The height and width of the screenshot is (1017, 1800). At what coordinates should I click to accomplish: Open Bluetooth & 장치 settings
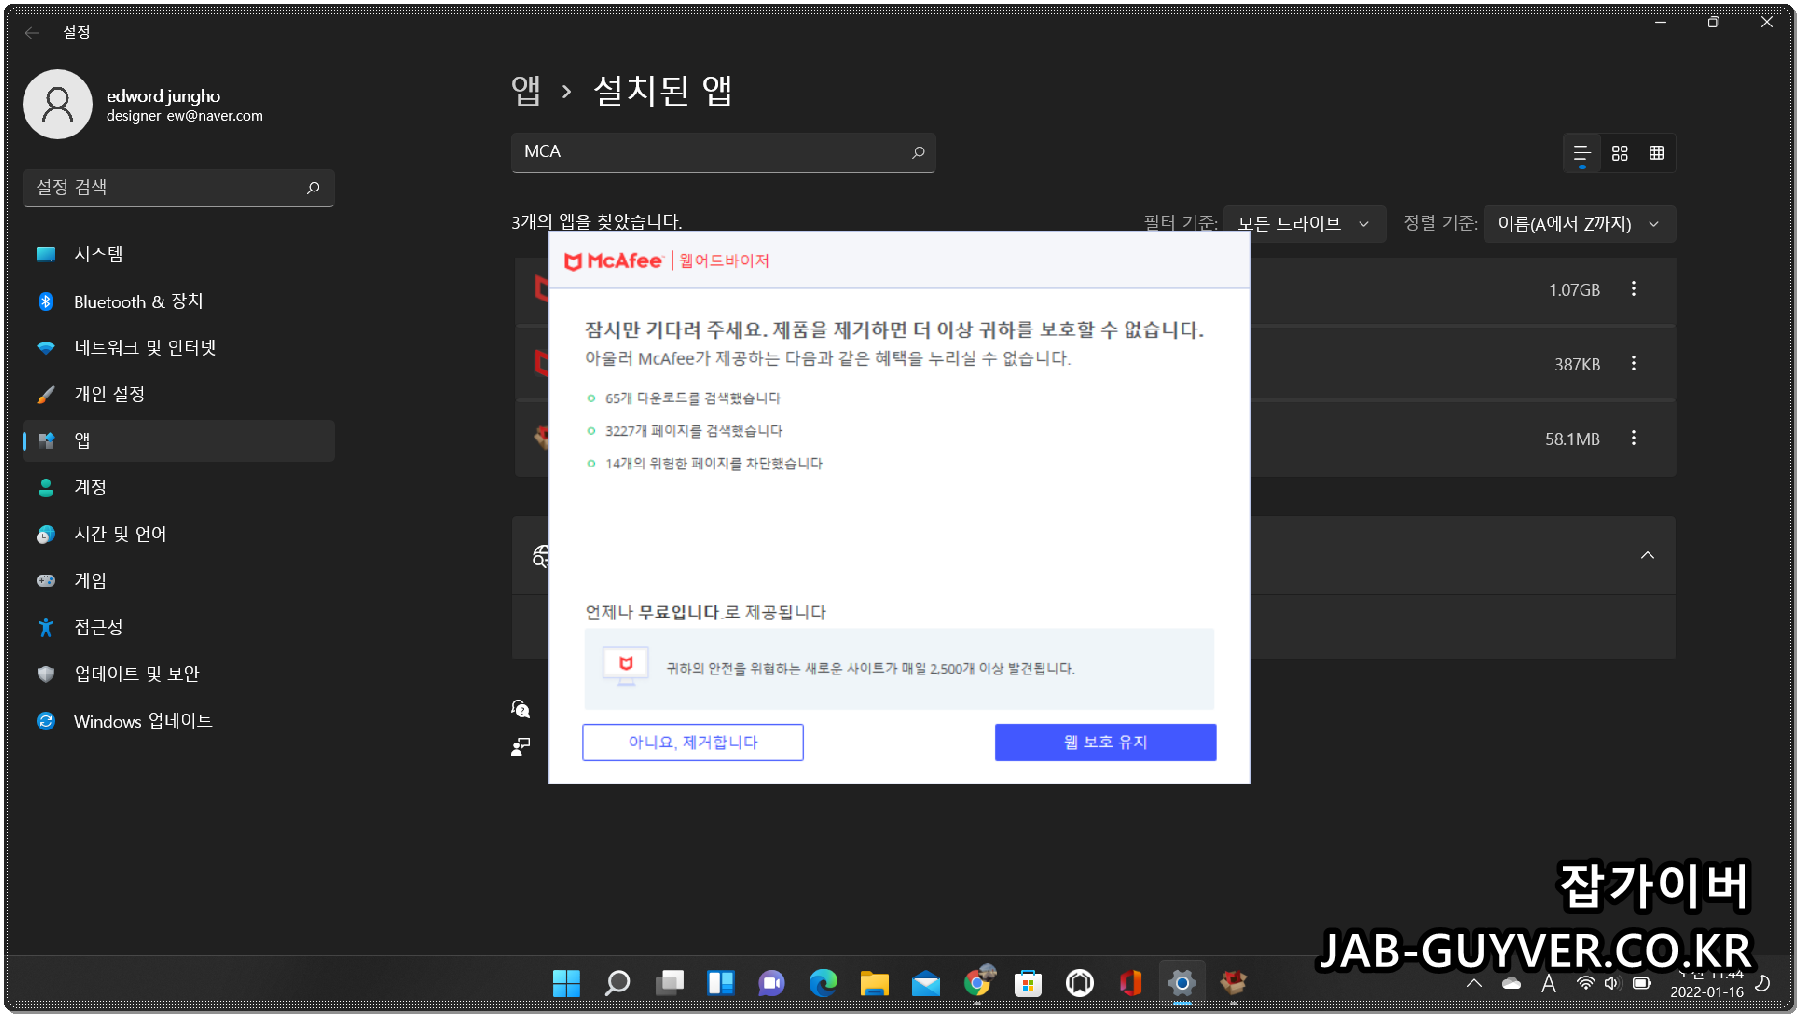pos(179,301)
